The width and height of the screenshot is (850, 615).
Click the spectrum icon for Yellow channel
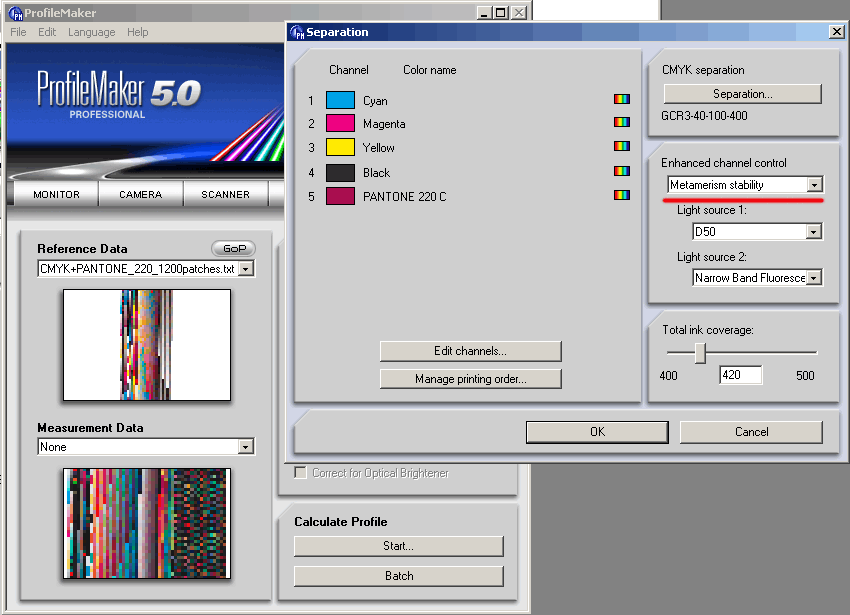click(x=622, y=146)
